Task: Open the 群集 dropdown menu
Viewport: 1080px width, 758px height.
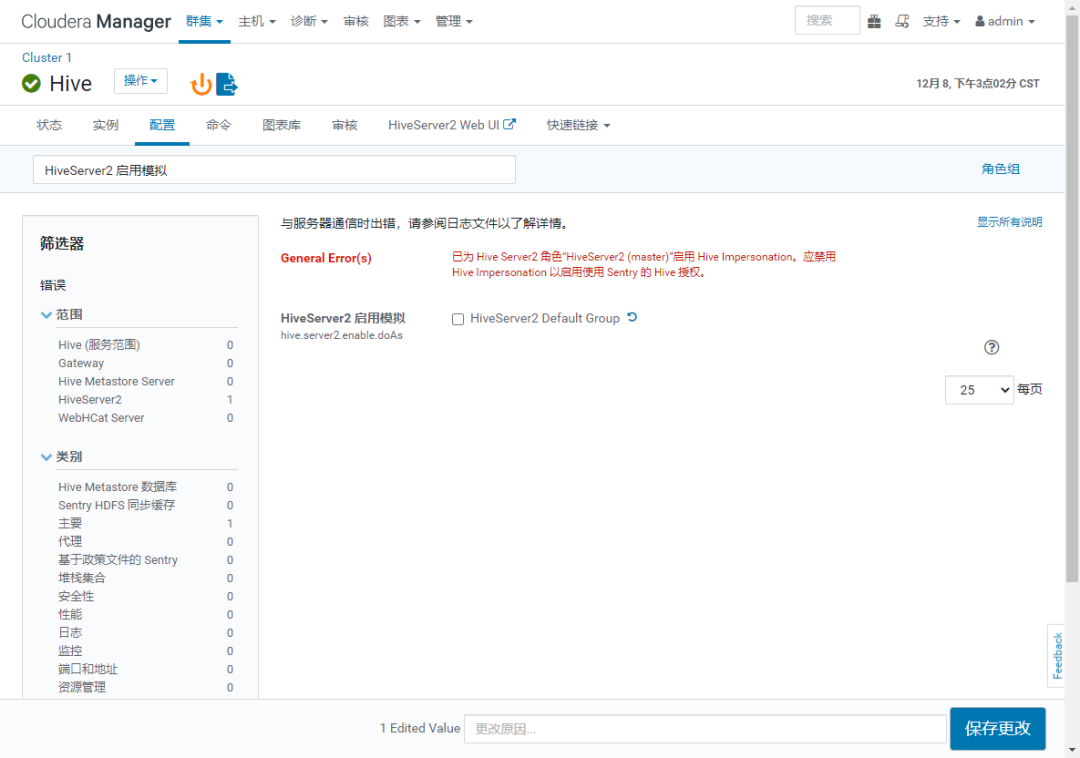Action: [205, 21]
